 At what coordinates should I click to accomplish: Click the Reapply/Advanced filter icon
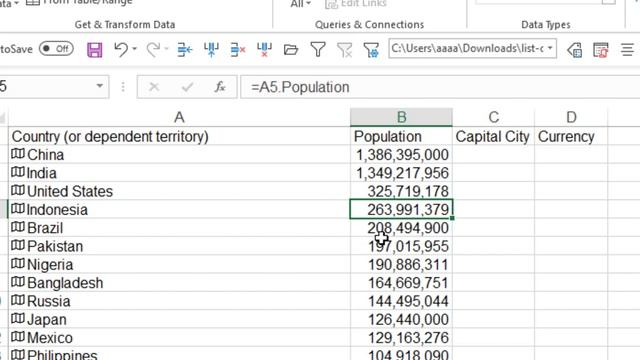[371, 50]
